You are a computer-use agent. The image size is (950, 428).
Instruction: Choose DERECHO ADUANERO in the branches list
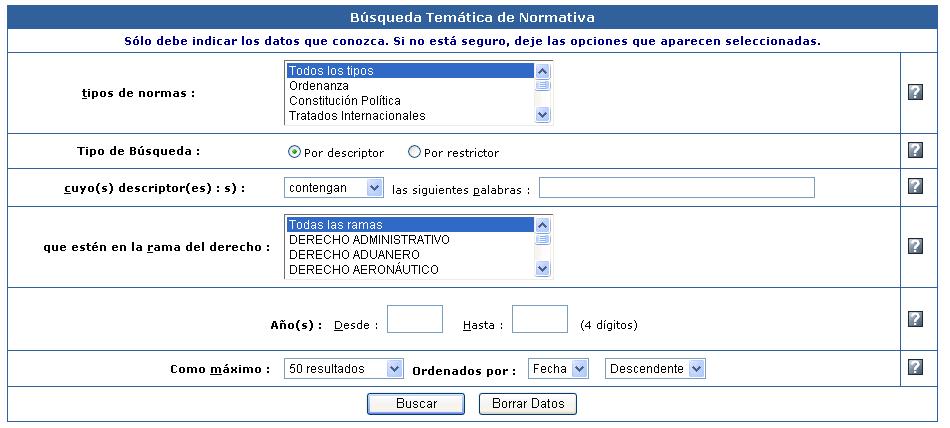410,255
